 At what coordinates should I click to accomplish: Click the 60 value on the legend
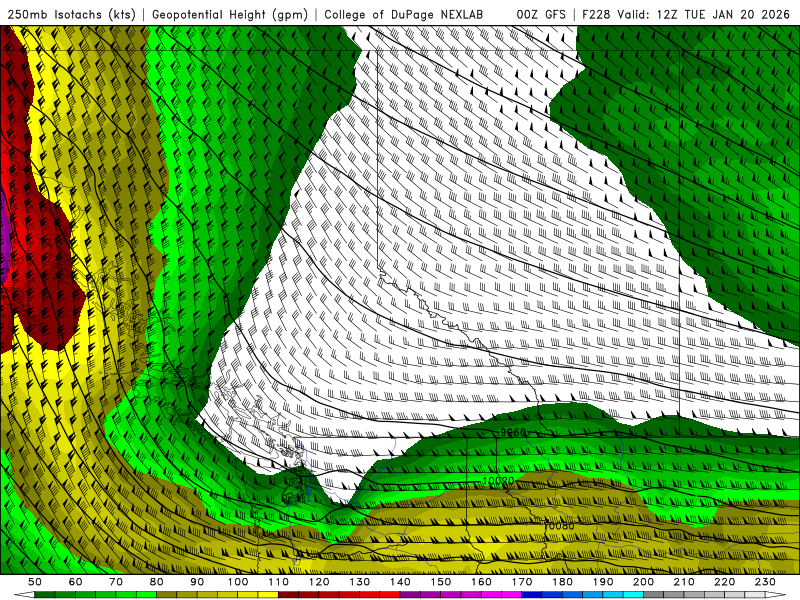click(75, 582)
